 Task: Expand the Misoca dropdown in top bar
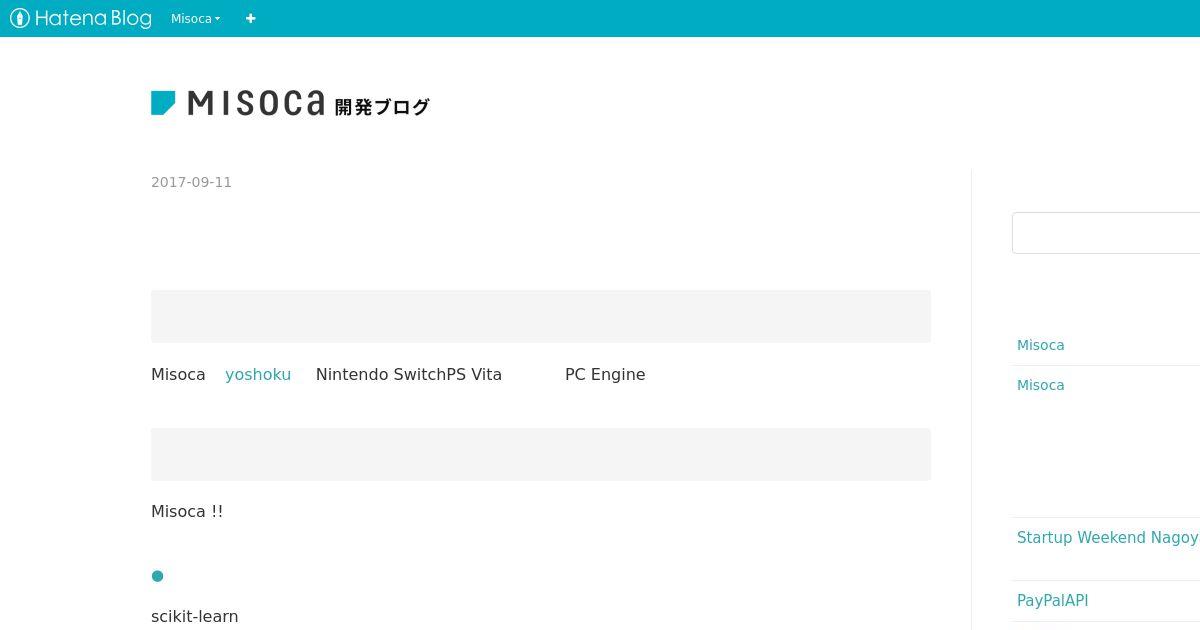pos(195,18)
